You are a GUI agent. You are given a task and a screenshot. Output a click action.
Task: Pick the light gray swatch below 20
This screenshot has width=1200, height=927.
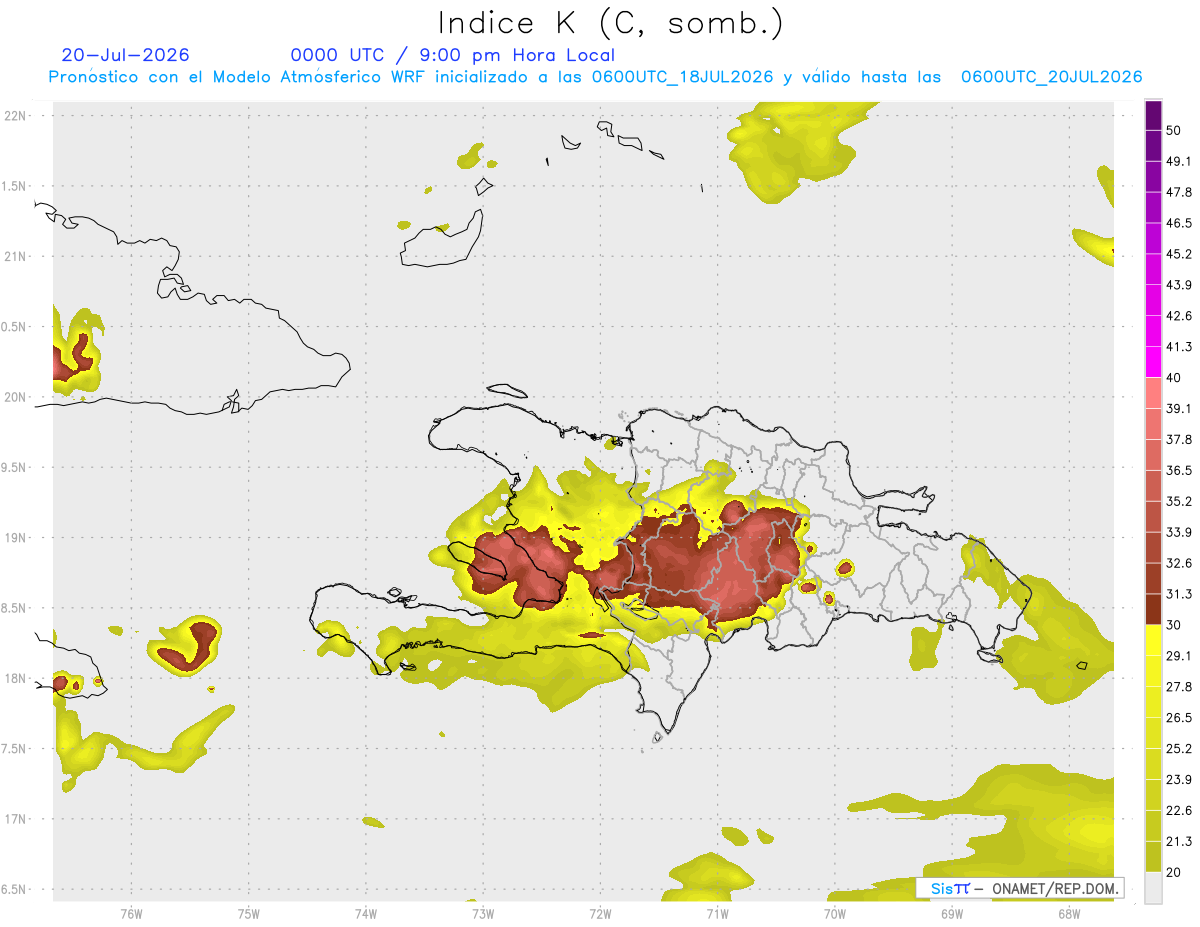[x=1153, y=888]
